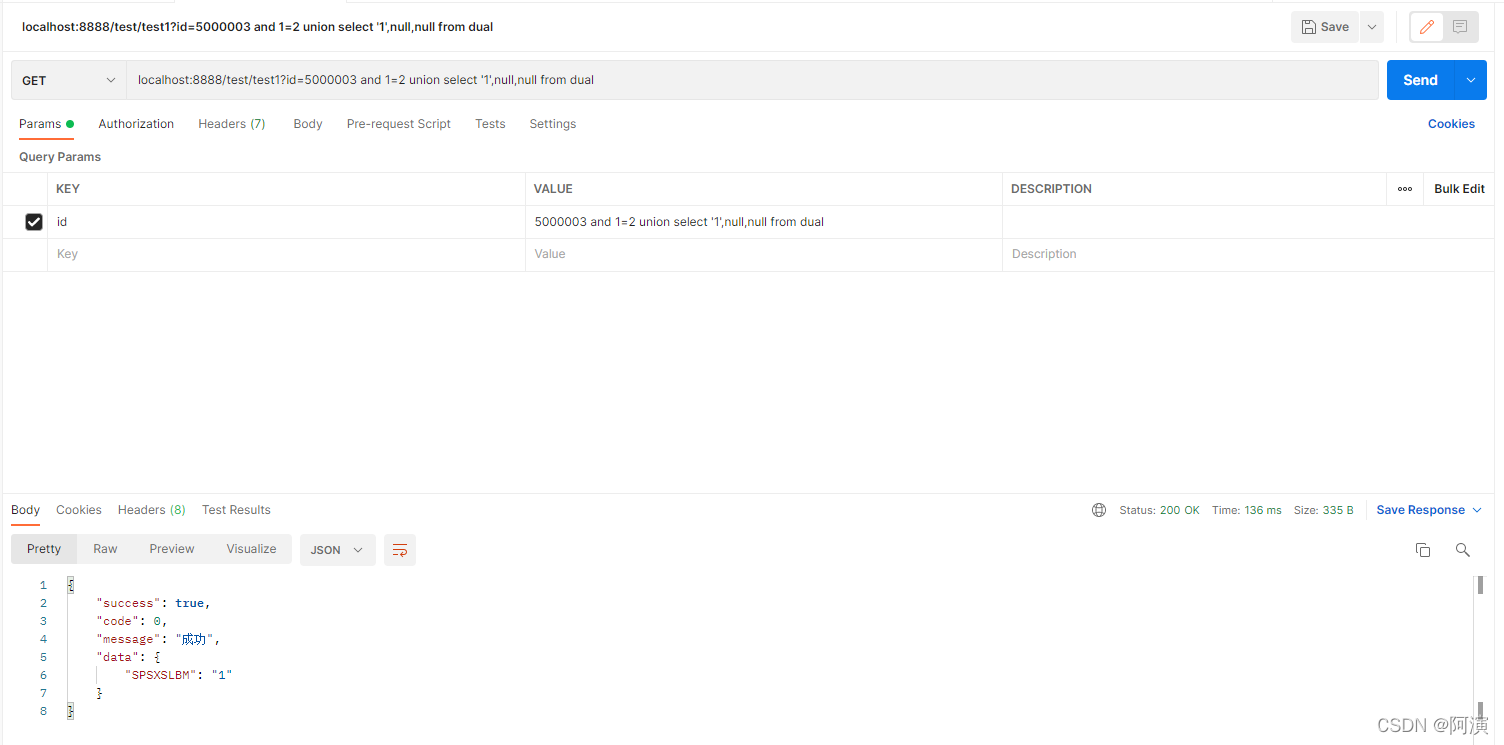Select the Pretty view

click(44, 549)
